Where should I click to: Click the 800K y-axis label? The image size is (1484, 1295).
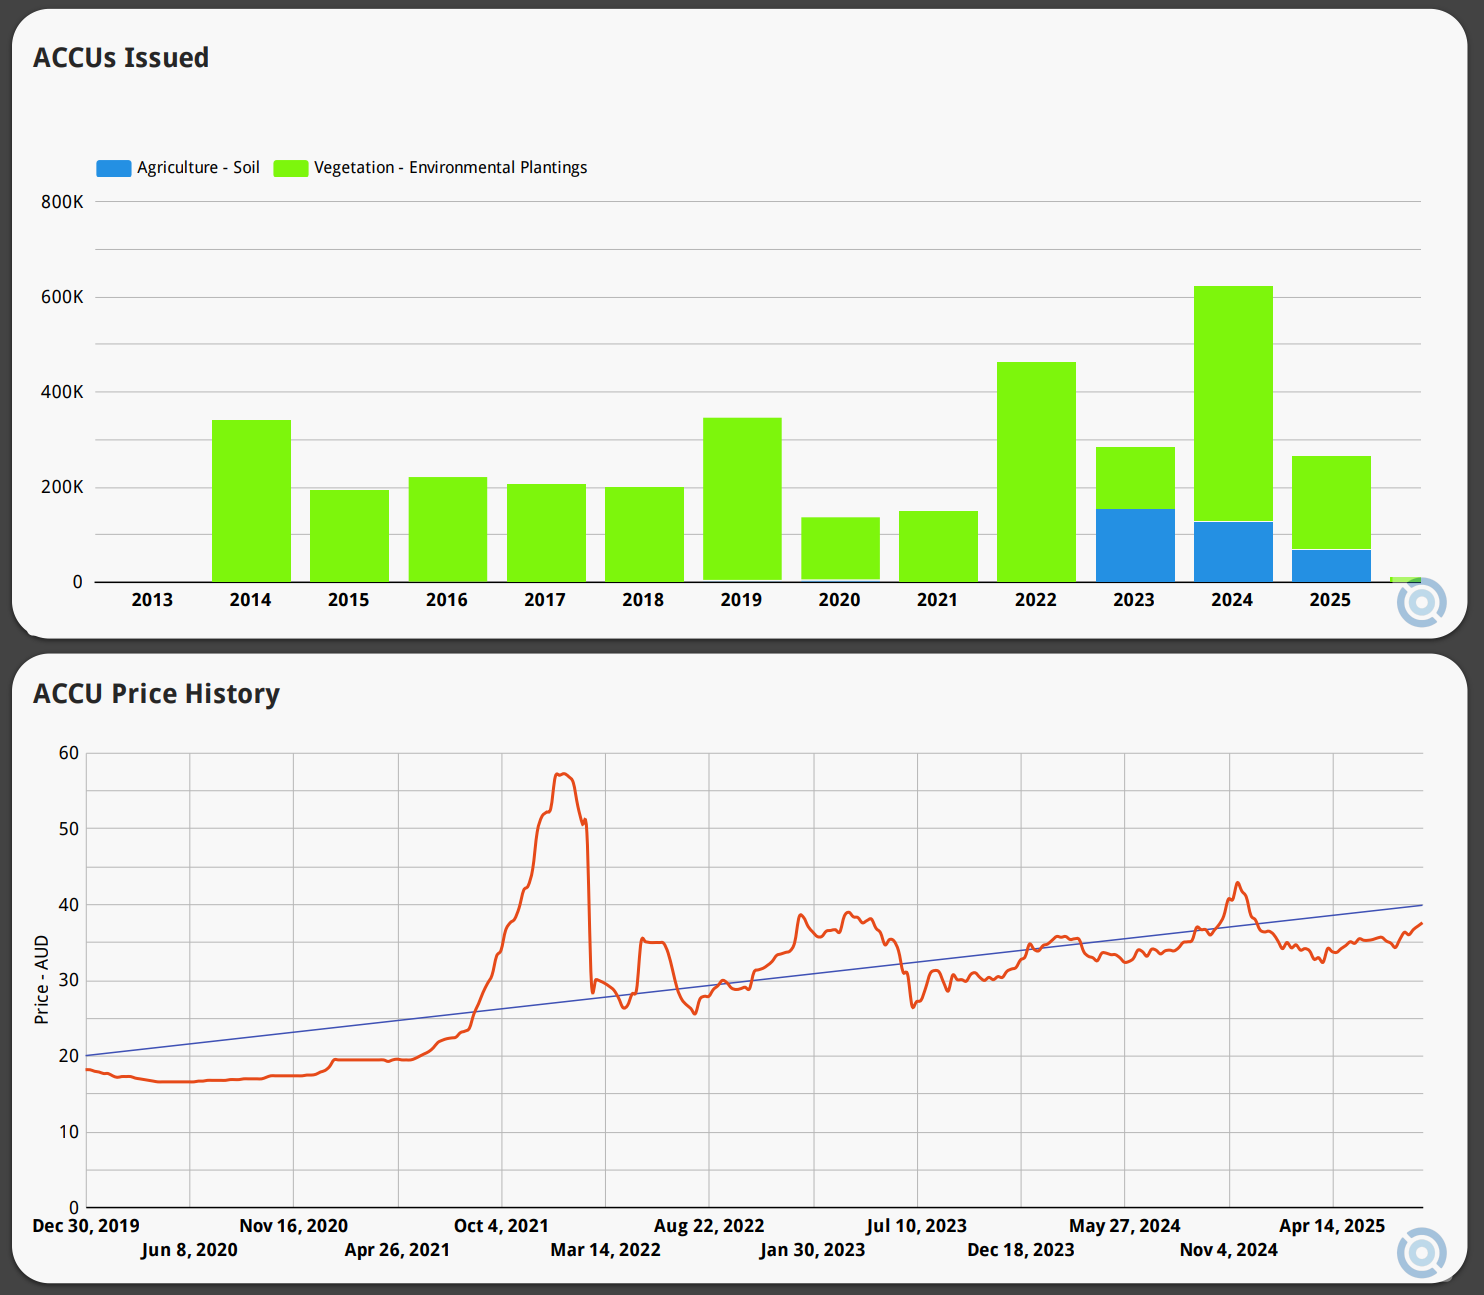pyautogui.click(x=62, y=202)
